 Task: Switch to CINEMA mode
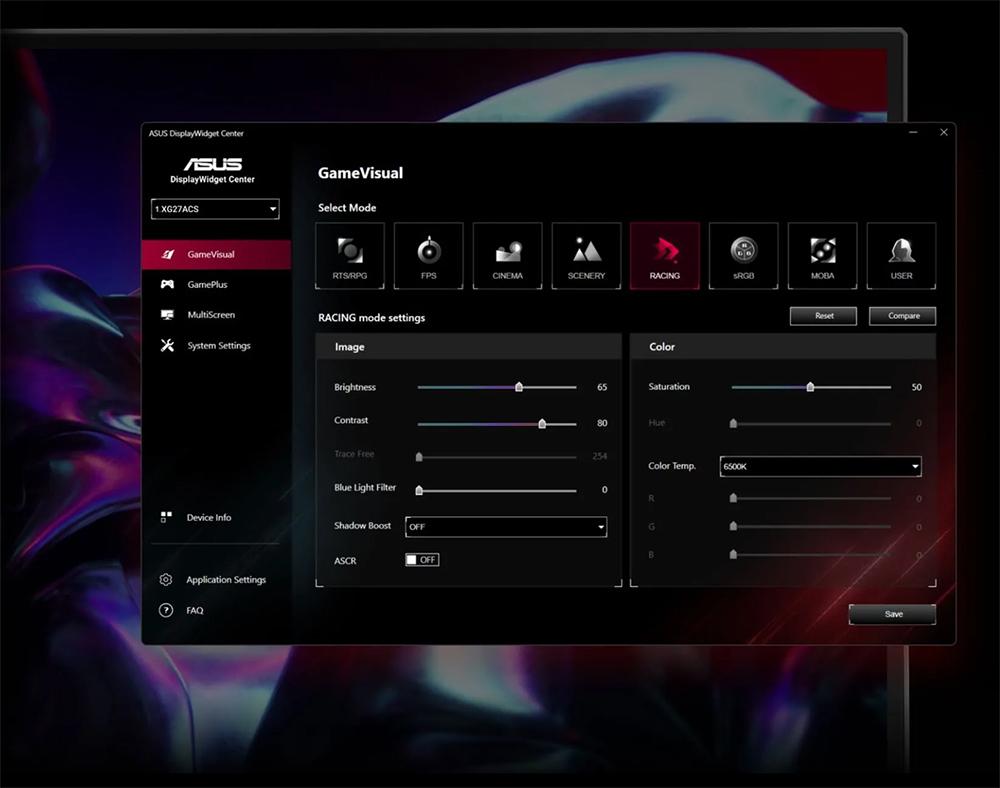tap(507, 255)
